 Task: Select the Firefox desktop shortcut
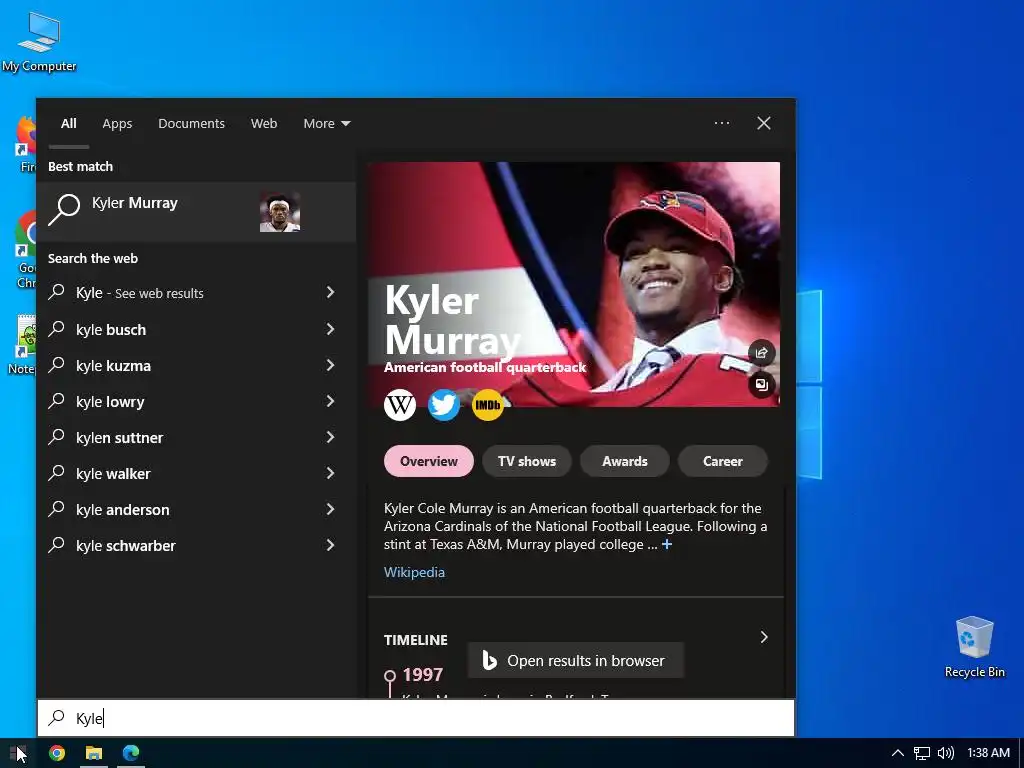click(26, 144)
